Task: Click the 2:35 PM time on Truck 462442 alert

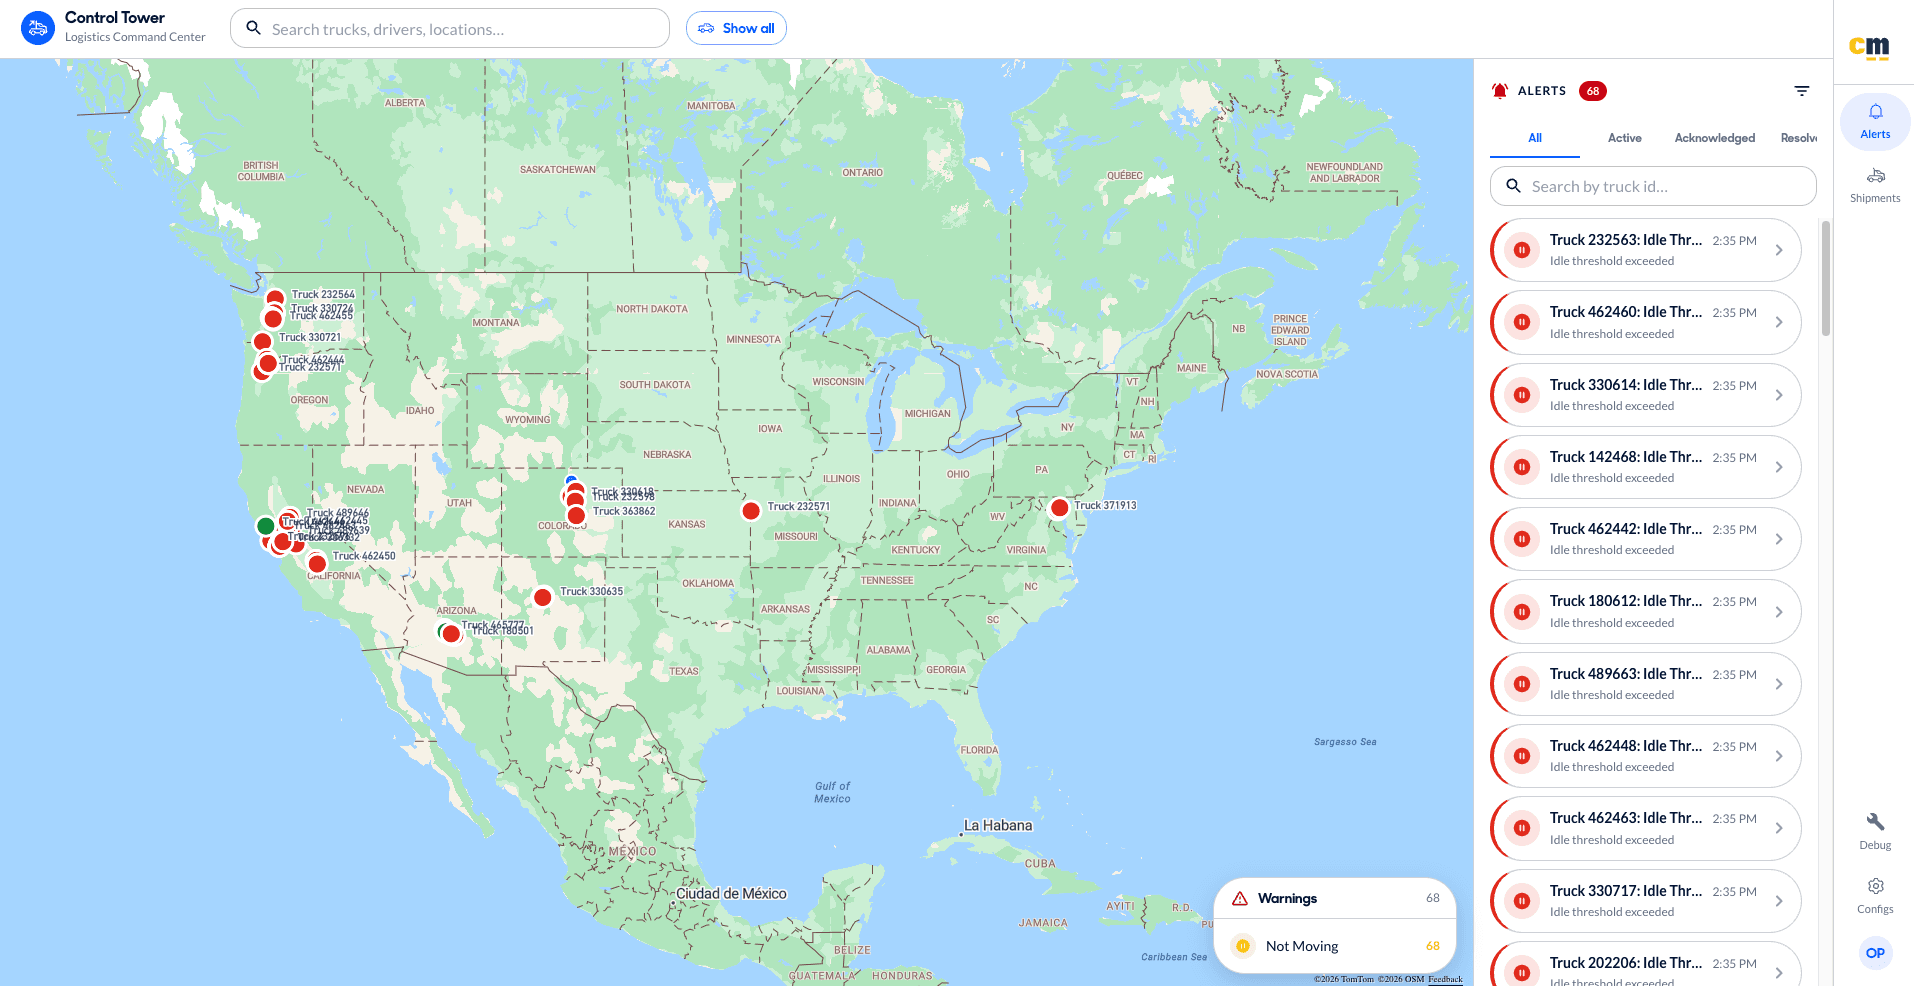Action: tap(1734, 530)
